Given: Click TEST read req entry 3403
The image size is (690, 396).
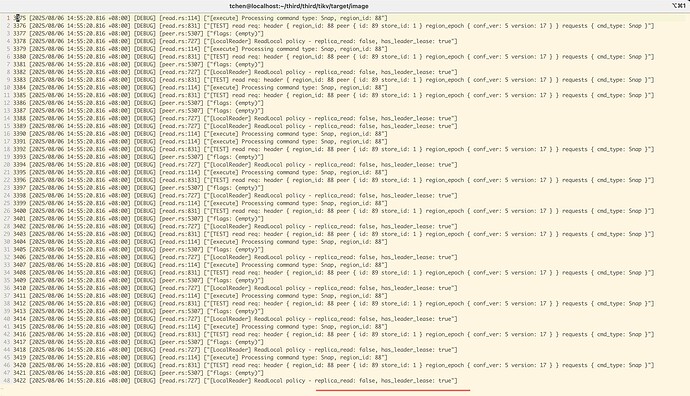Looking at the screenshot, I should (x=334, y=234).
